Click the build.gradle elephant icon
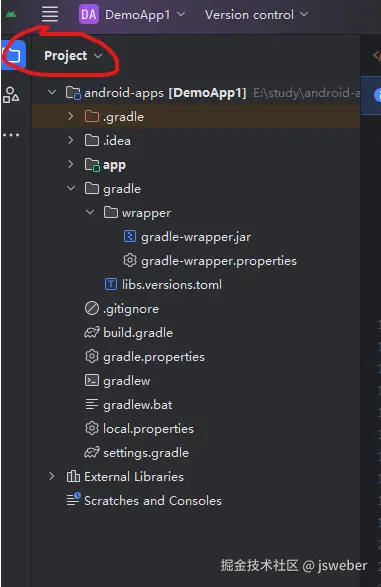 click(x=92, y=332)
